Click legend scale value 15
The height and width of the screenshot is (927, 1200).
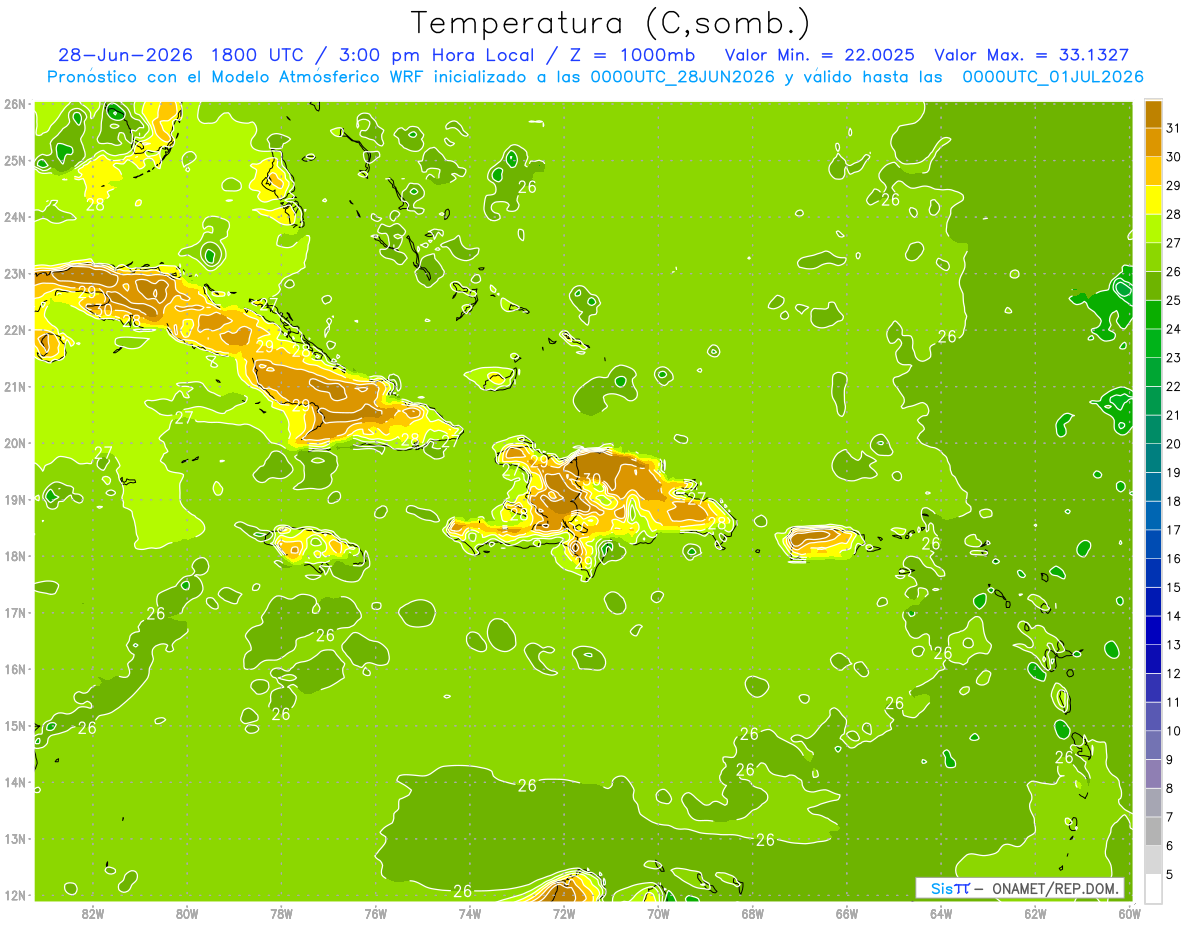point(1174,587)
